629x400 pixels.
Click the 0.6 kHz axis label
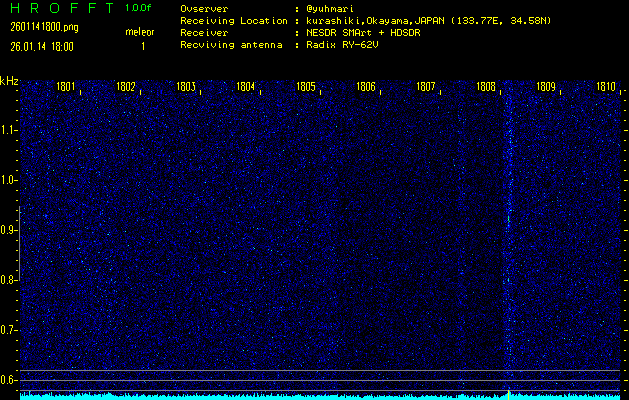click(x=7, y=380)
